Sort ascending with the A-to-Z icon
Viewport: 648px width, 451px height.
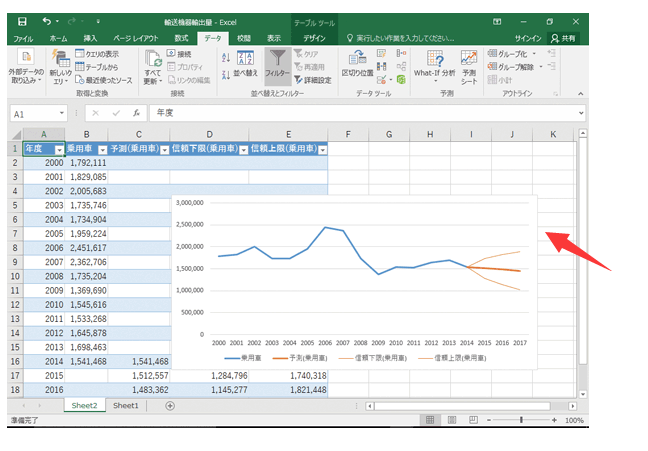click(x=226, y=57)
